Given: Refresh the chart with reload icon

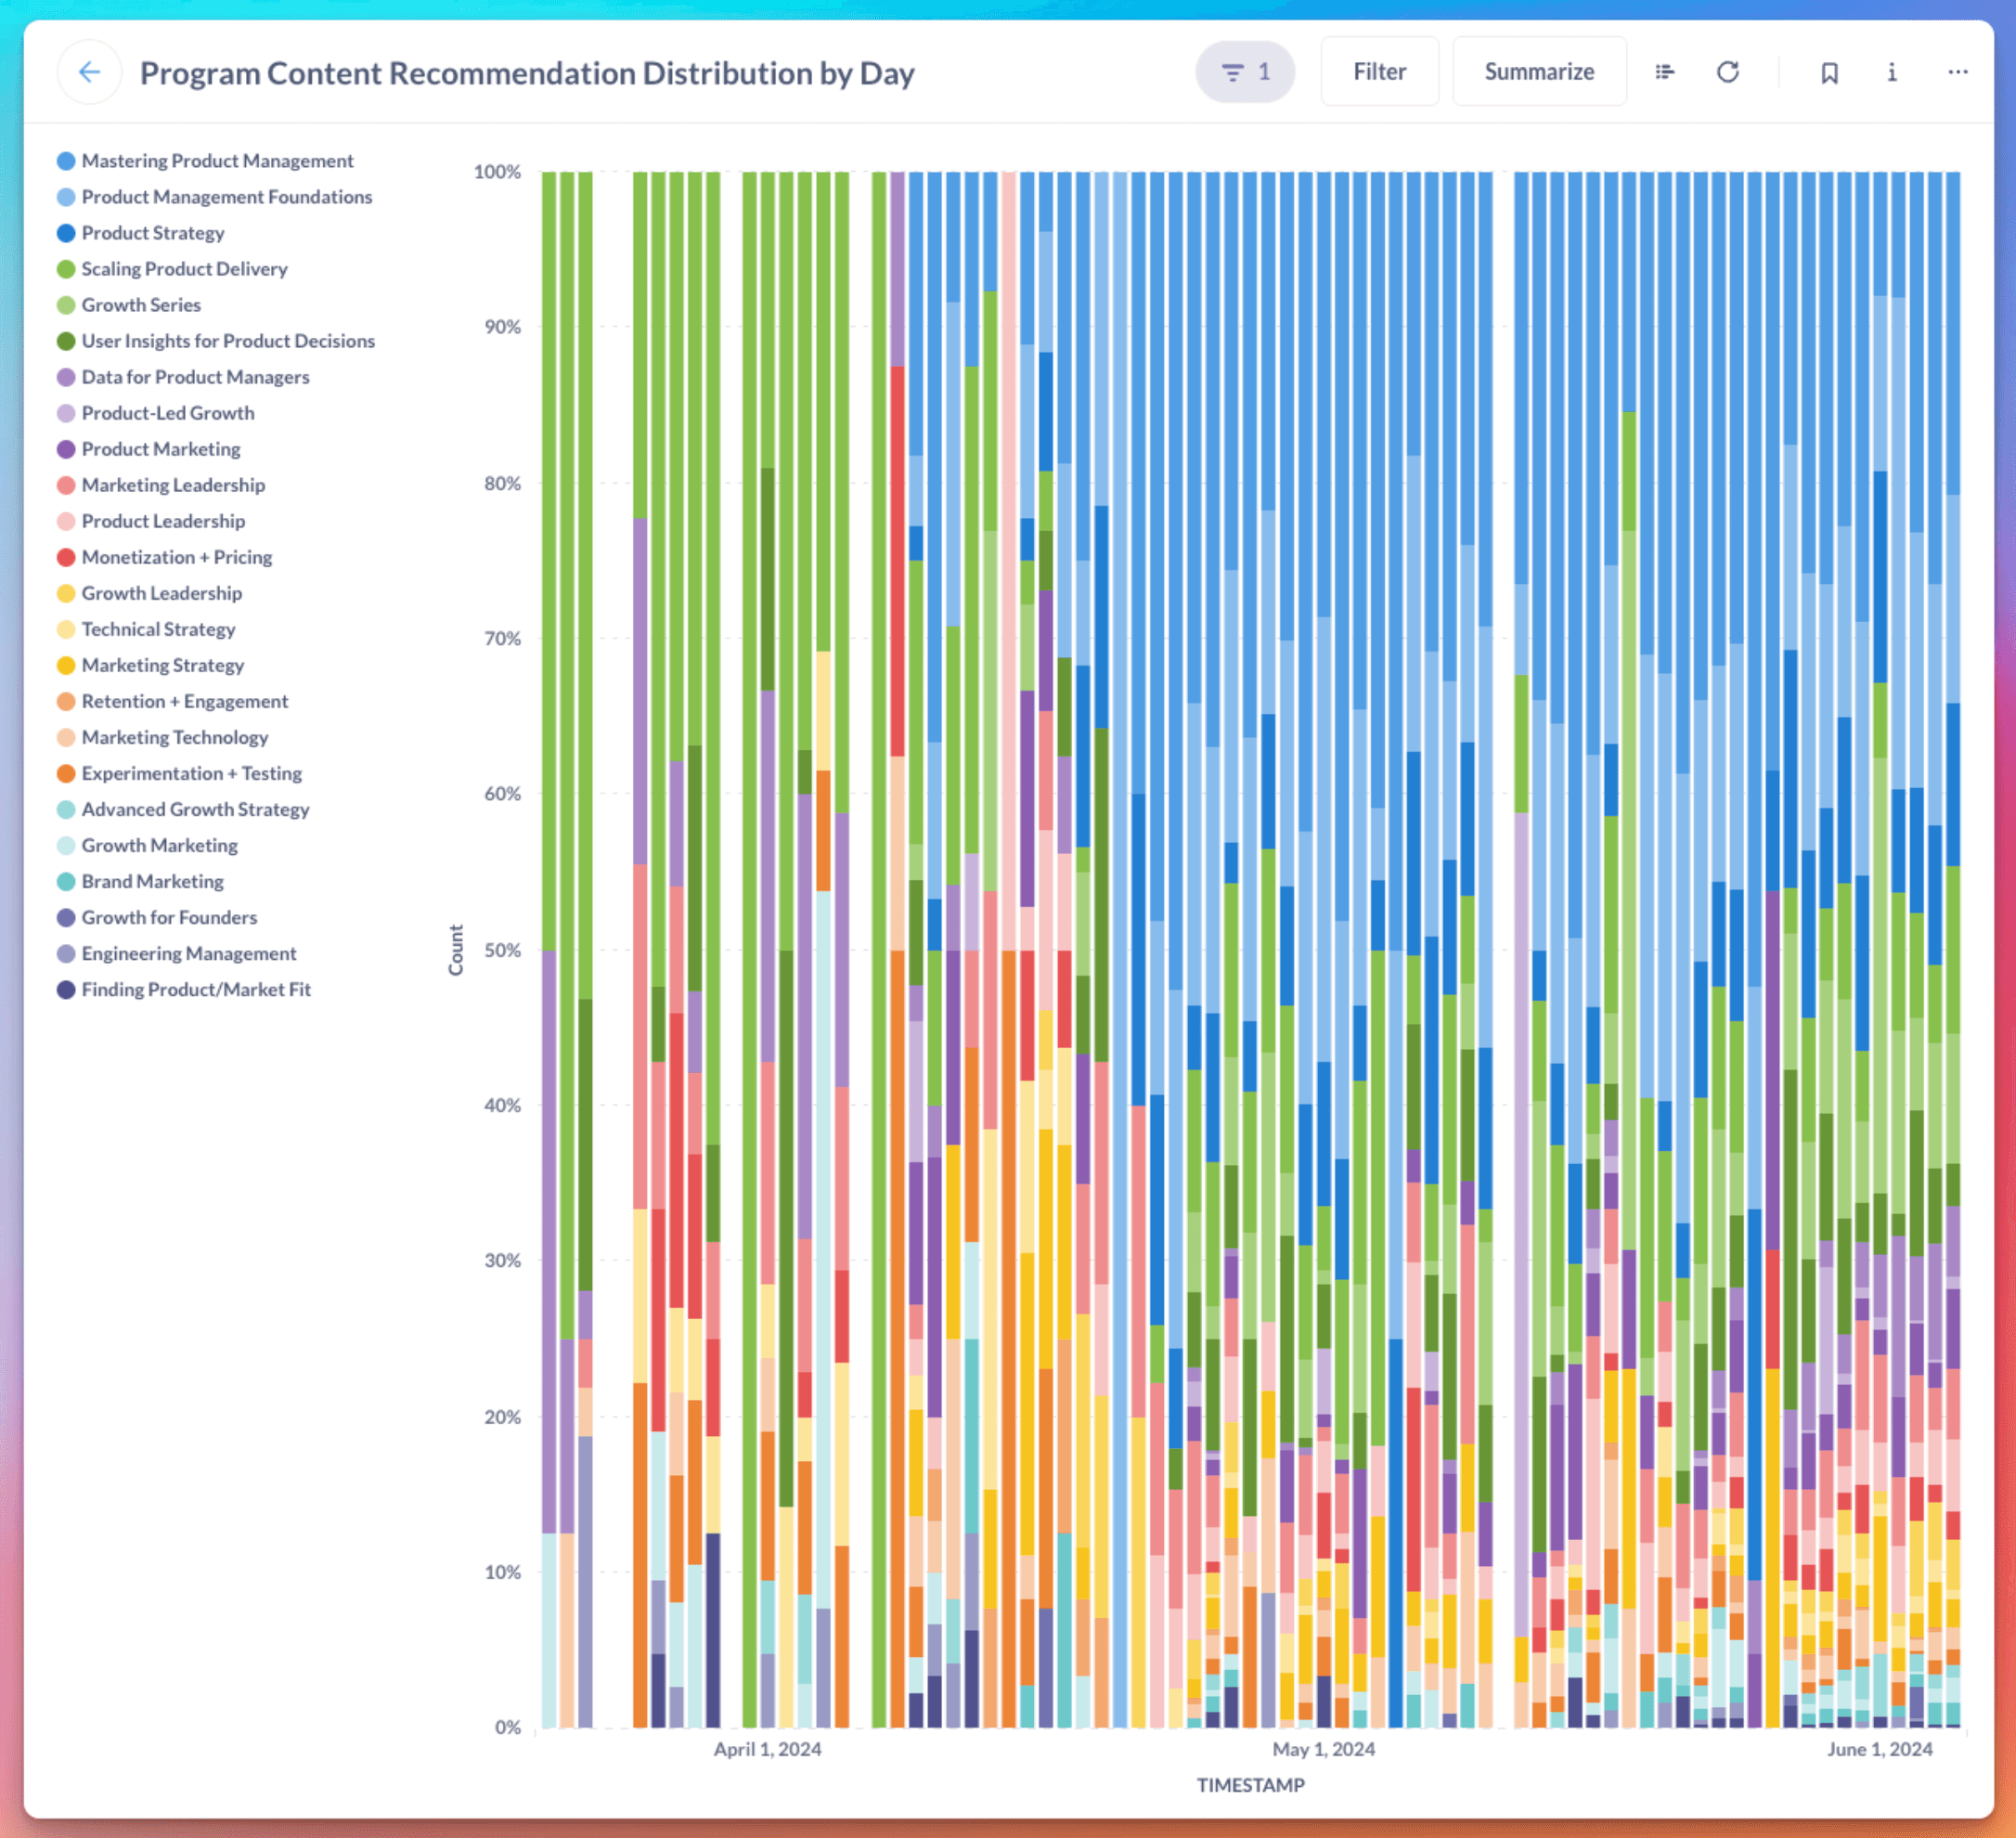Looking at the screenshot, I should pos(1727,72).
